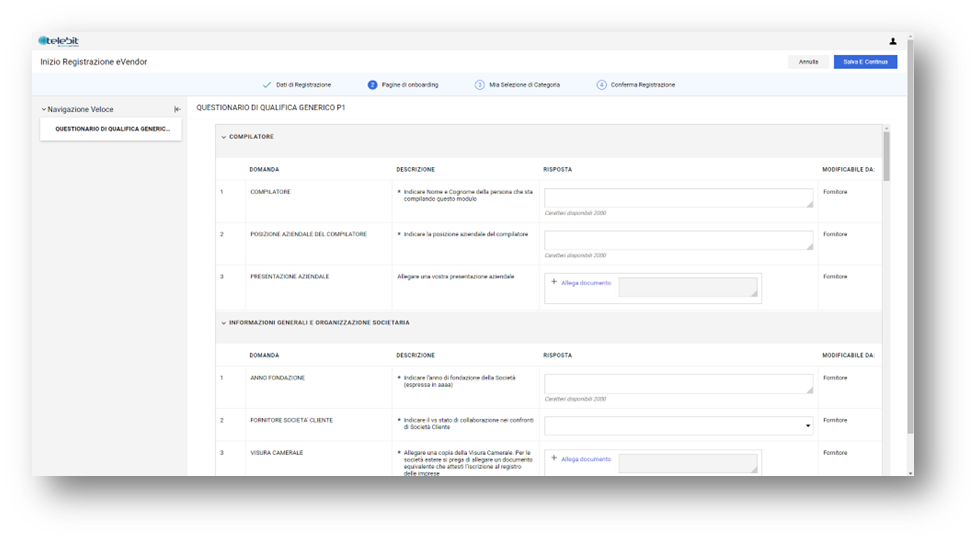Image resolution: width=979 pixels, height=541 pixels.
Task: Open the user profile icon
Action: [x=892, y=41]
